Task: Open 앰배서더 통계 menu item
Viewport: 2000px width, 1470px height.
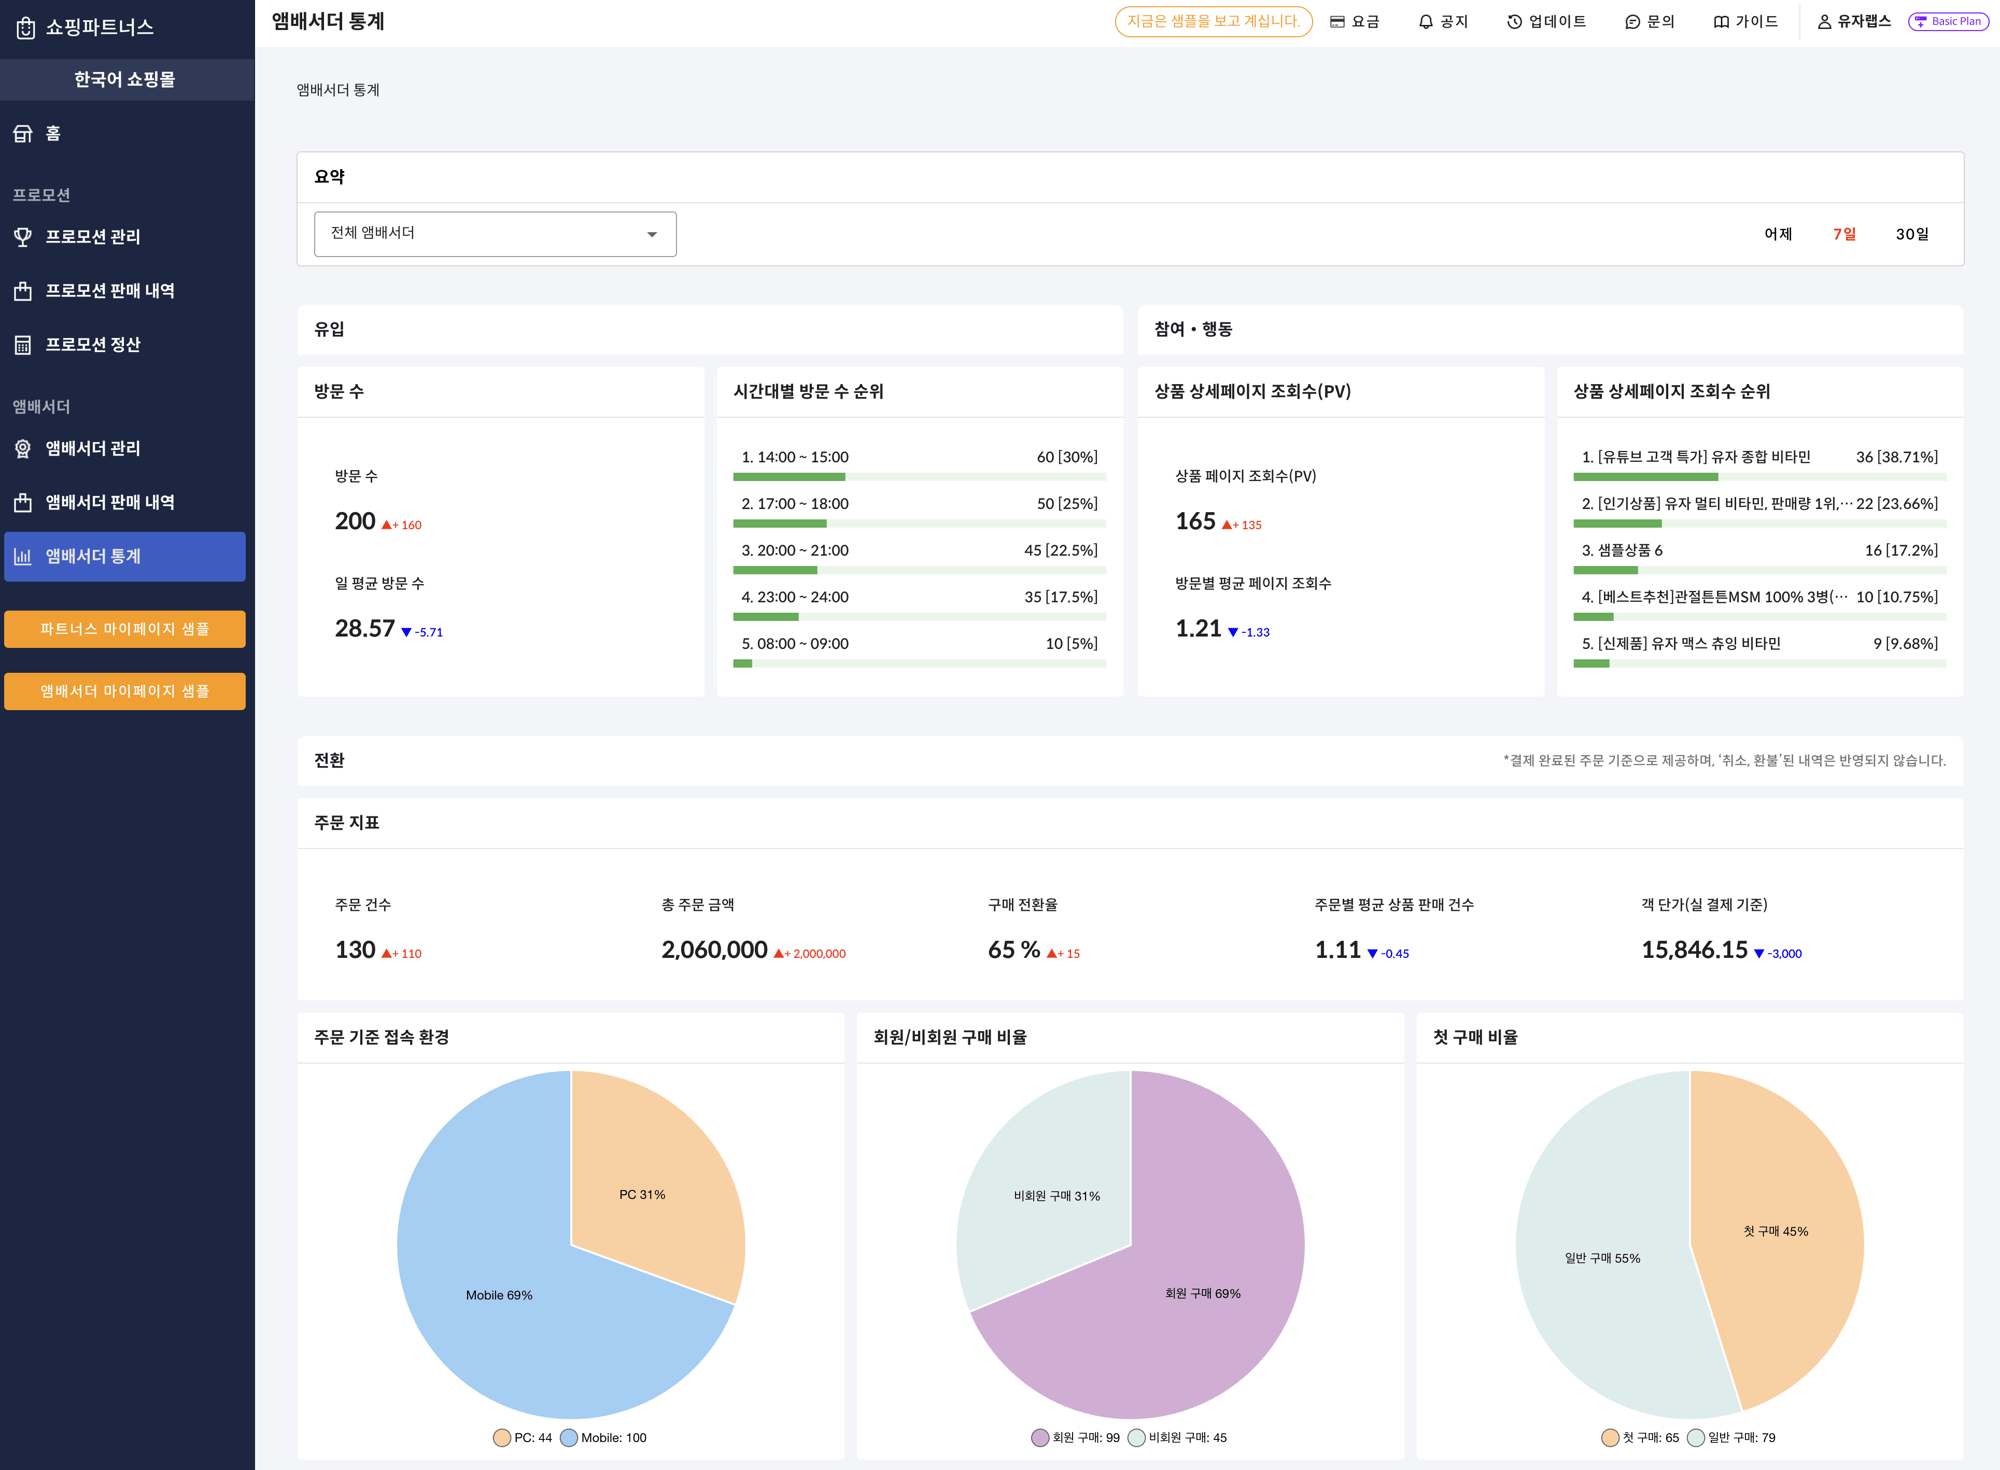Action: (x=125, y=557)
